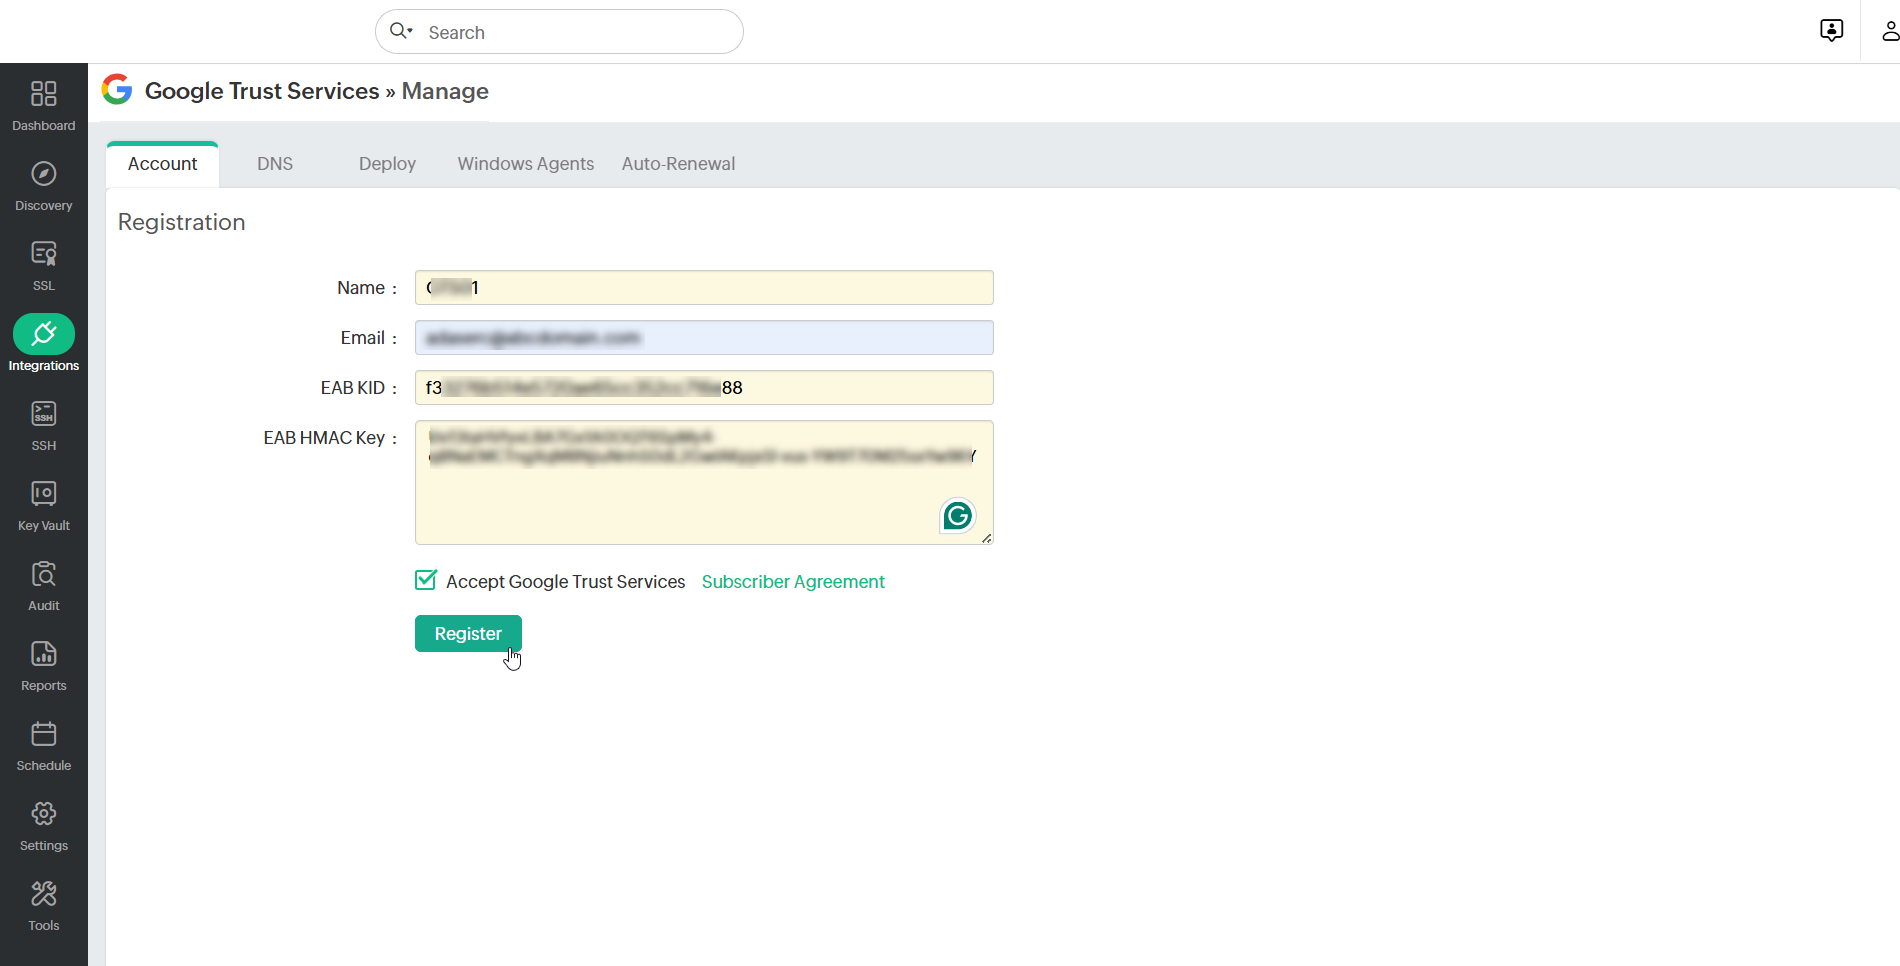Image resolution: width=1900 pixels, height=966 pixels.
Task: View Reports from the sidebar
Action: 43,665
